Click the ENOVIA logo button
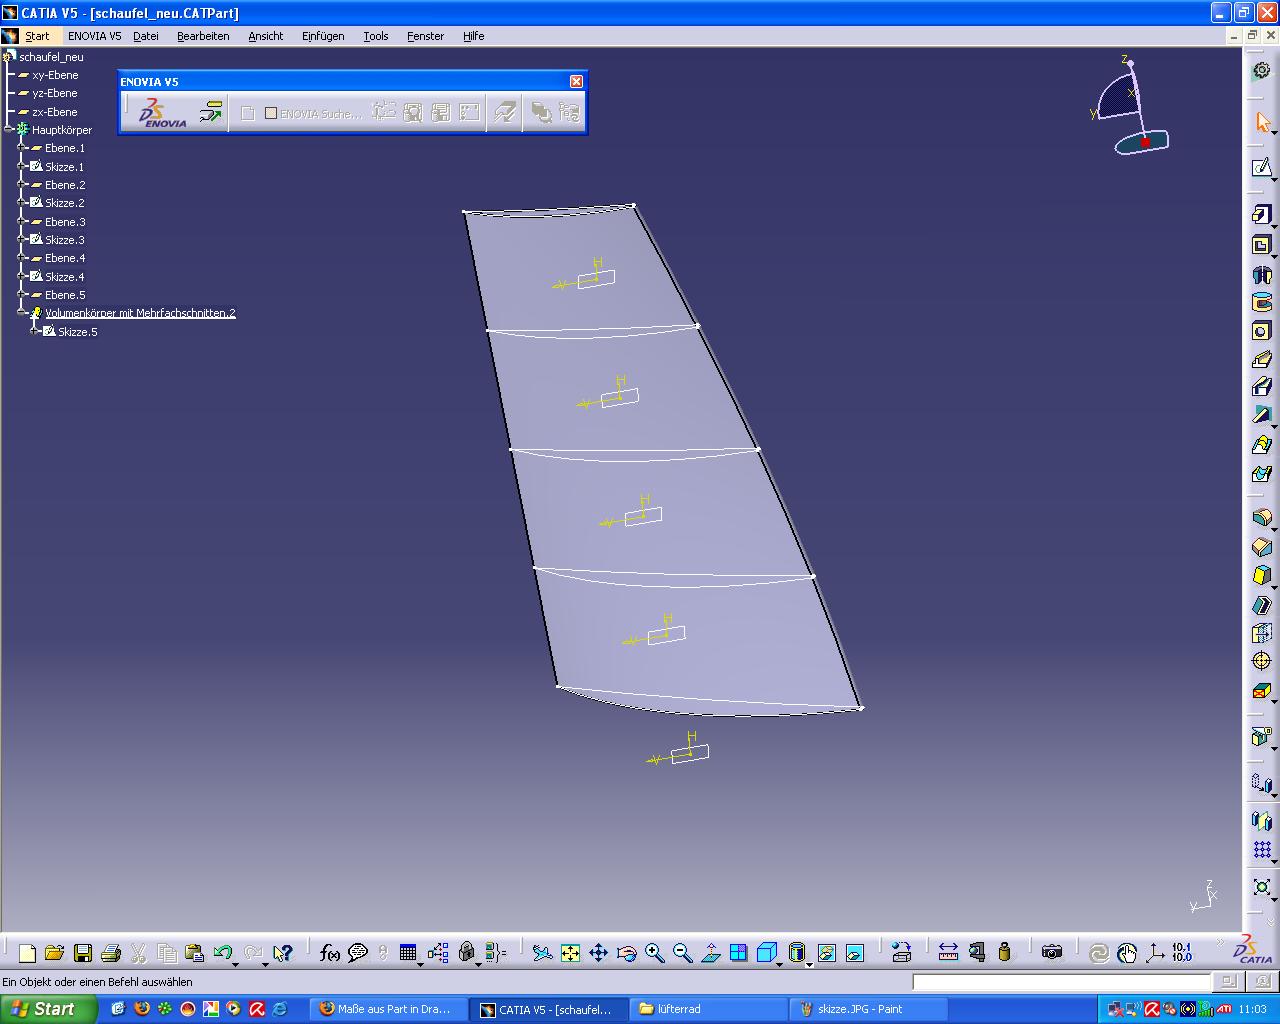 (162, 112)
